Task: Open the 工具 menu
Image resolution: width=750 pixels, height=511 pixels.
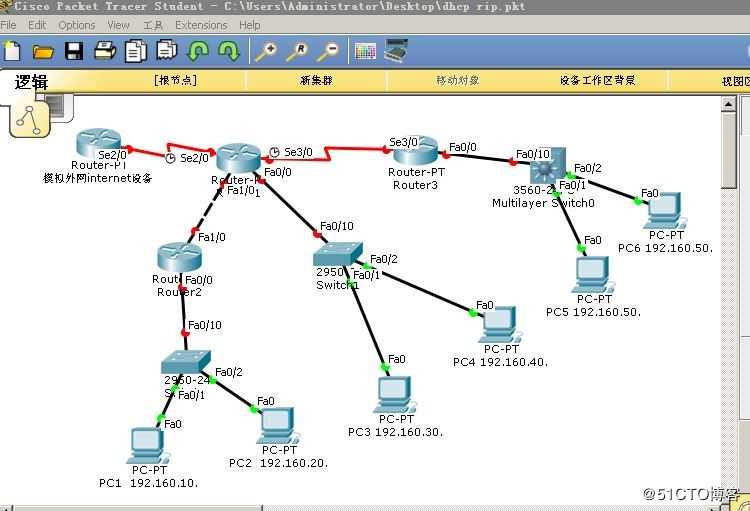Action: (153, 25)
